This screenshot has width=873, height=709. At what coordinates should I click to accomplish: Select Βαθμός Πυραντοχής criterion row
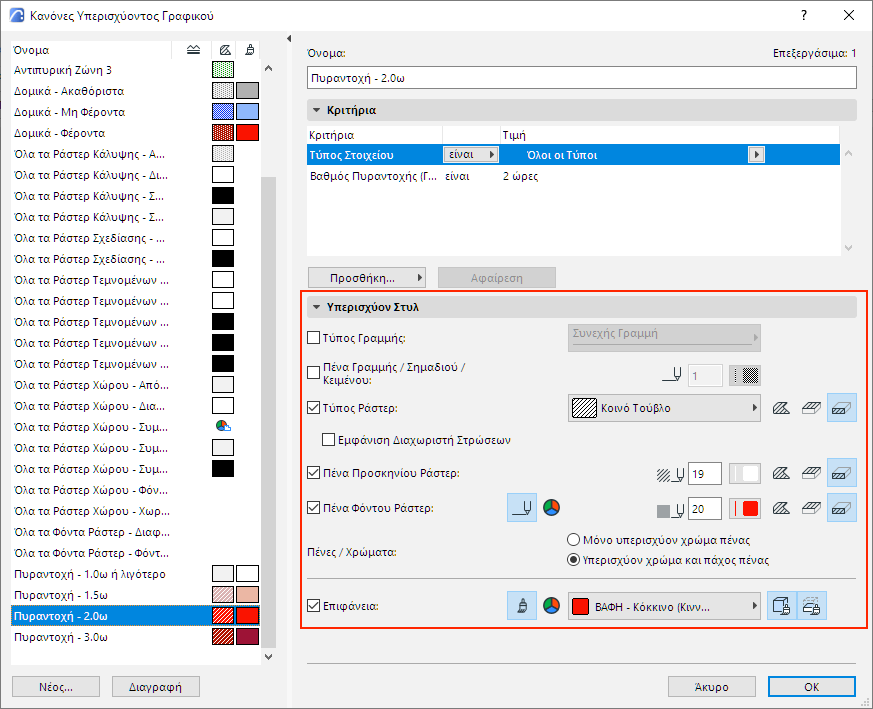573,176
